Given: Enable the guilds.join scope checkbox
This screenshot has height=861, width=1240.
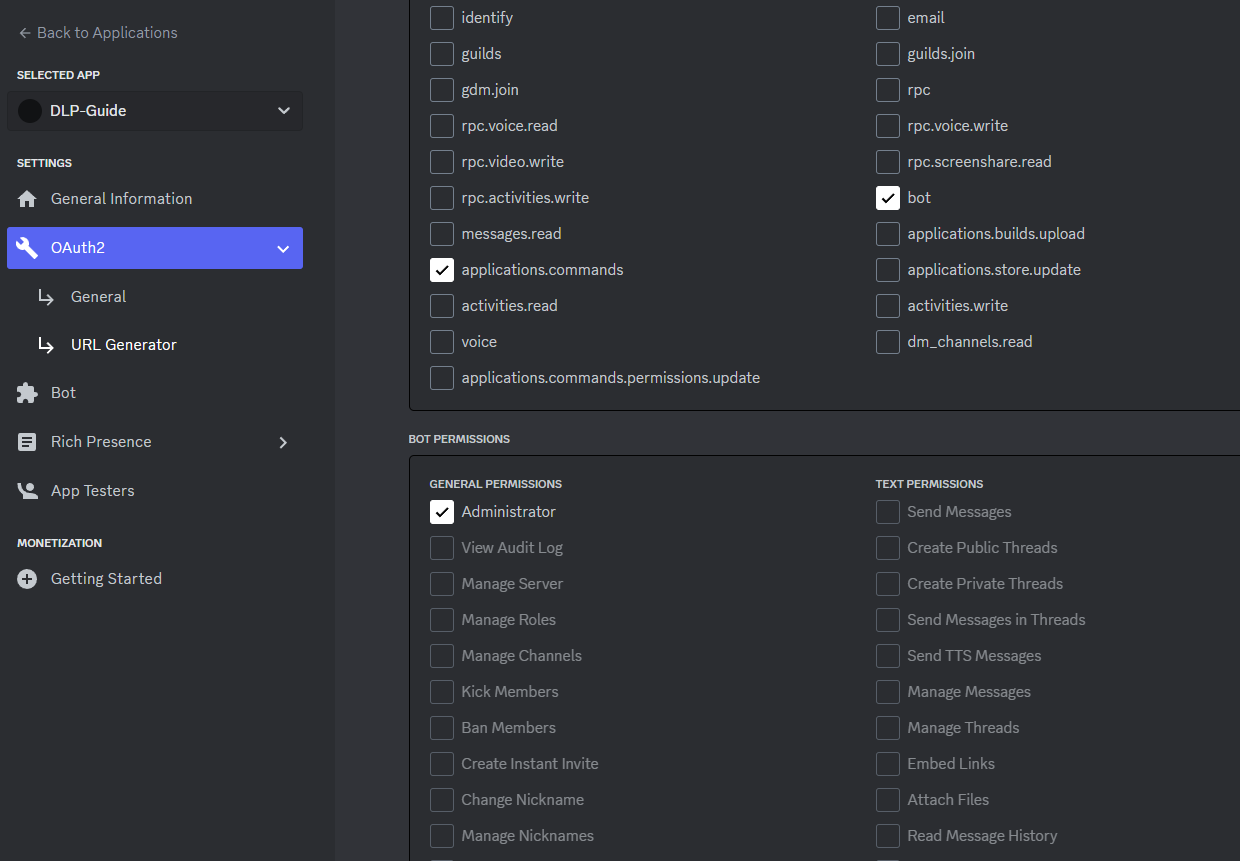Looking at the screenshot, I should (887, 54).
